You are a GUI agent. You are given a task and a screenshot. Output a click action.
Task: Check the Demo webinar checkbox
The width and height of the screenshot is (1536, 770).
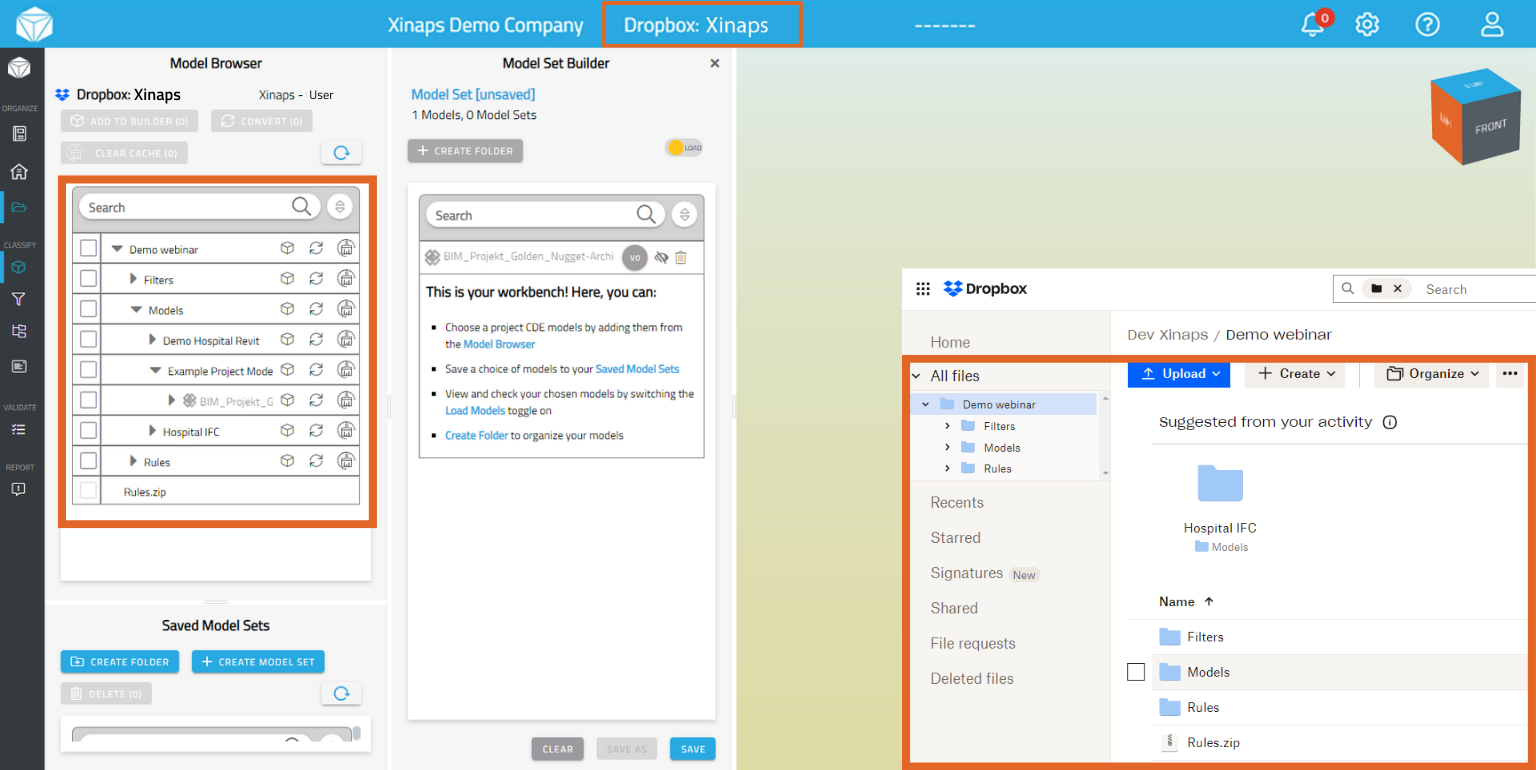pyautogui.click(x=88, y=248)
